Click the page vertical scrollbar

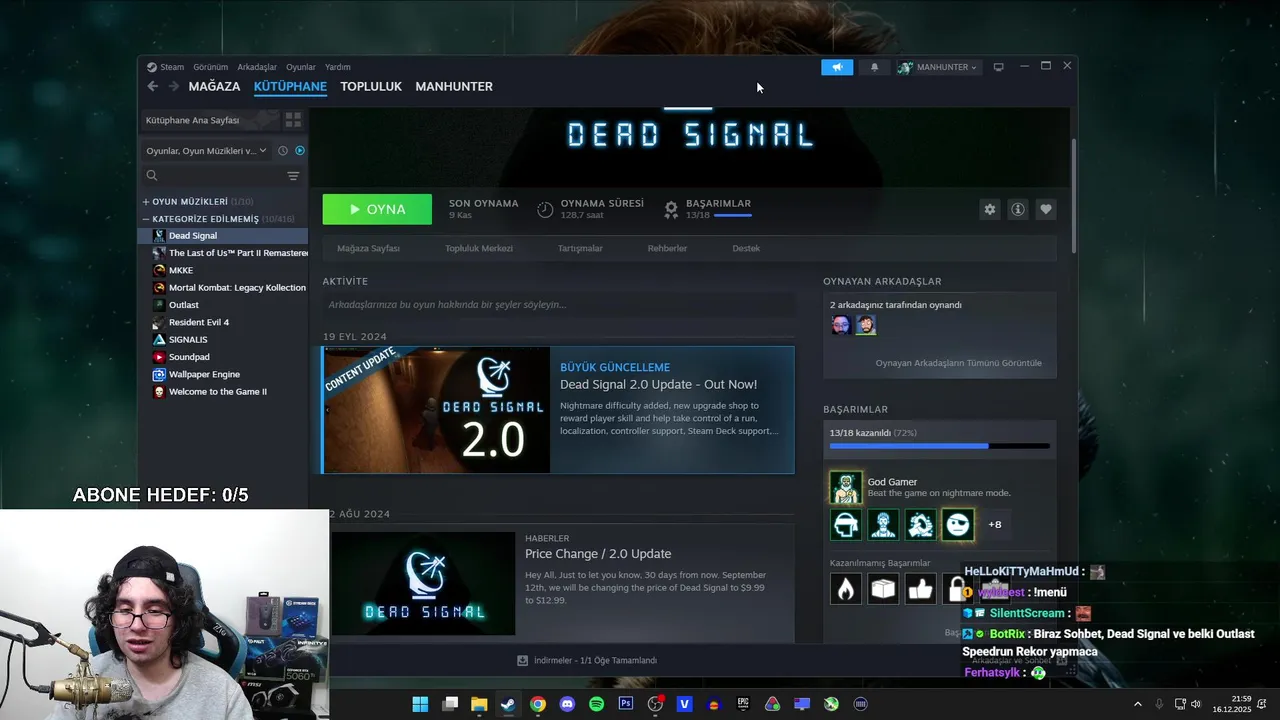1074,196
